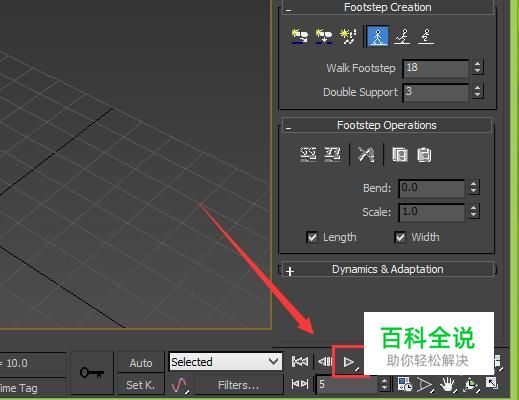Click the current frame number field
Screen dimensions: 519x400
[347, 384]
